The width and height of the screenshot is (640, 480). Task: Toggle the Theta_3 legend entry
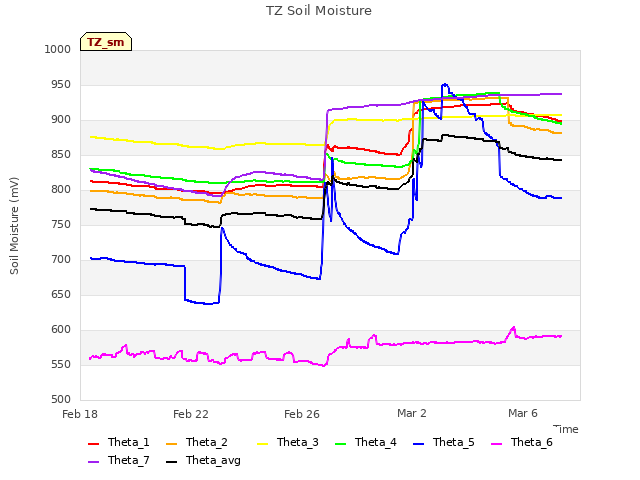pyautogui.click(x=288, y=442)
